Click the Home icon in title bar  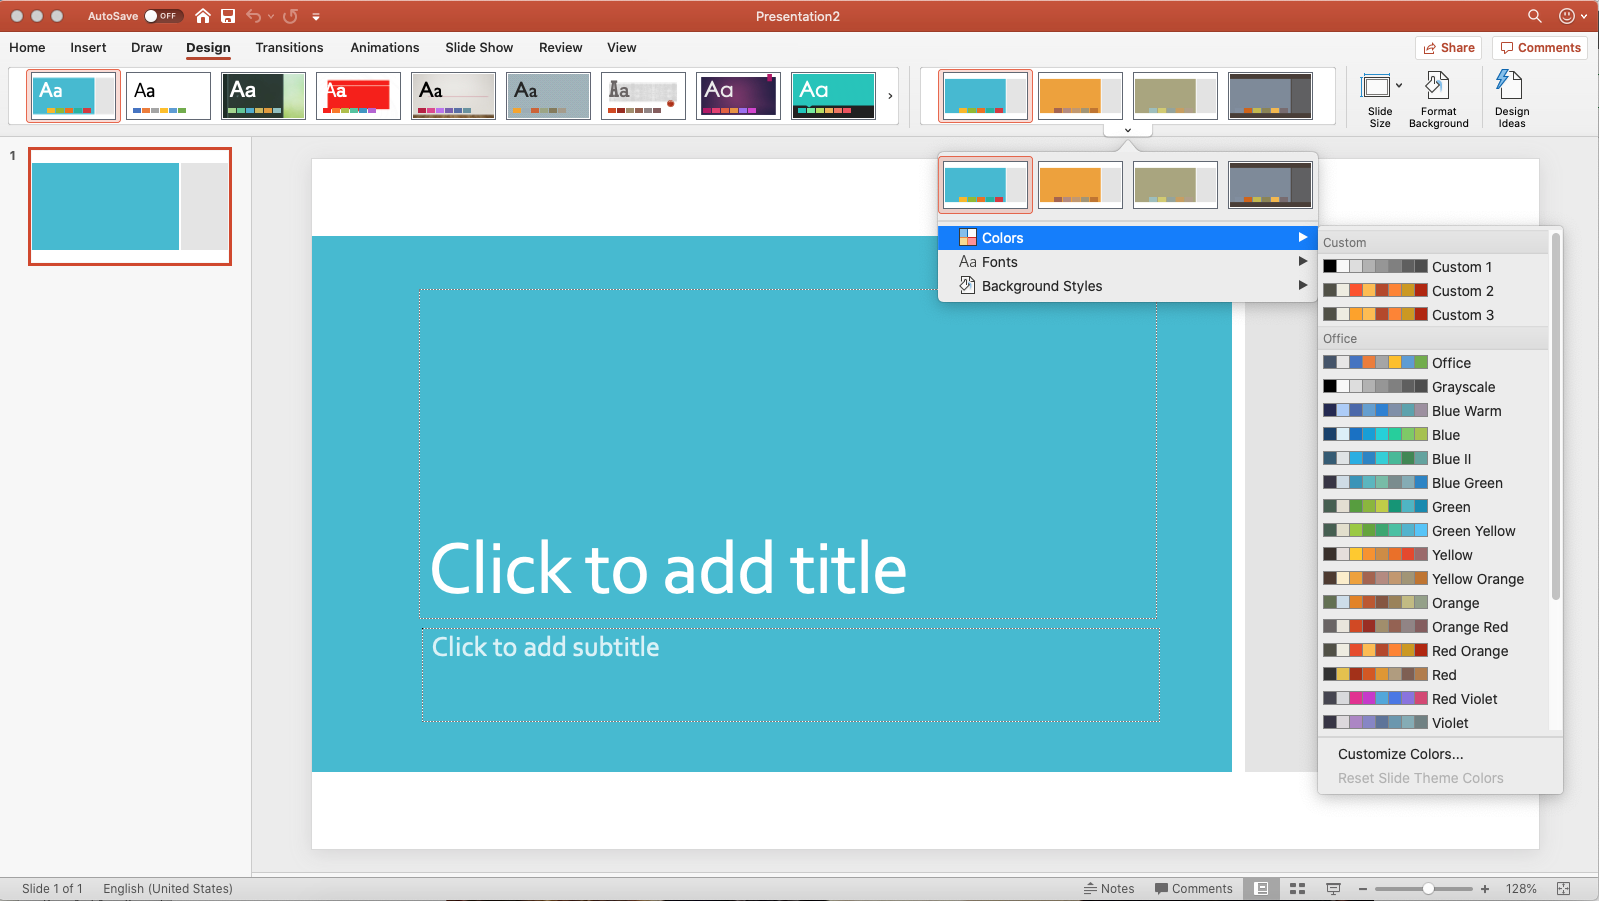[x=203, y=16]
